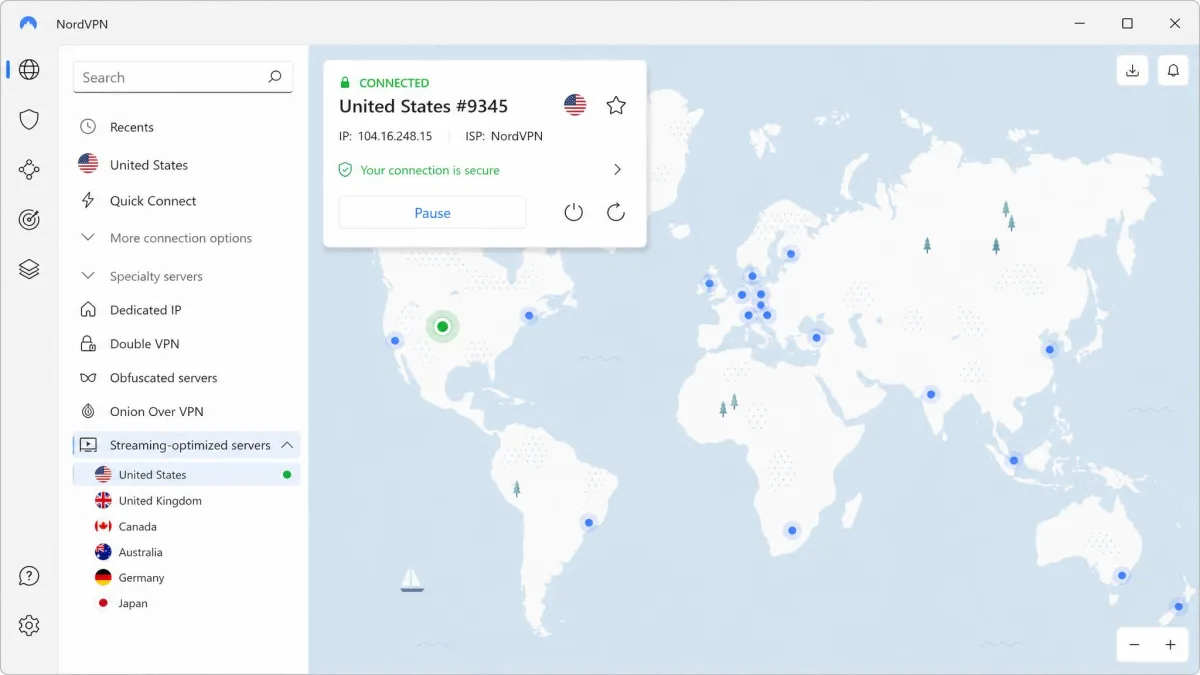Click the green connected US map pin
This screenshot has height=675, width=1200.
(x=442, y=326)
